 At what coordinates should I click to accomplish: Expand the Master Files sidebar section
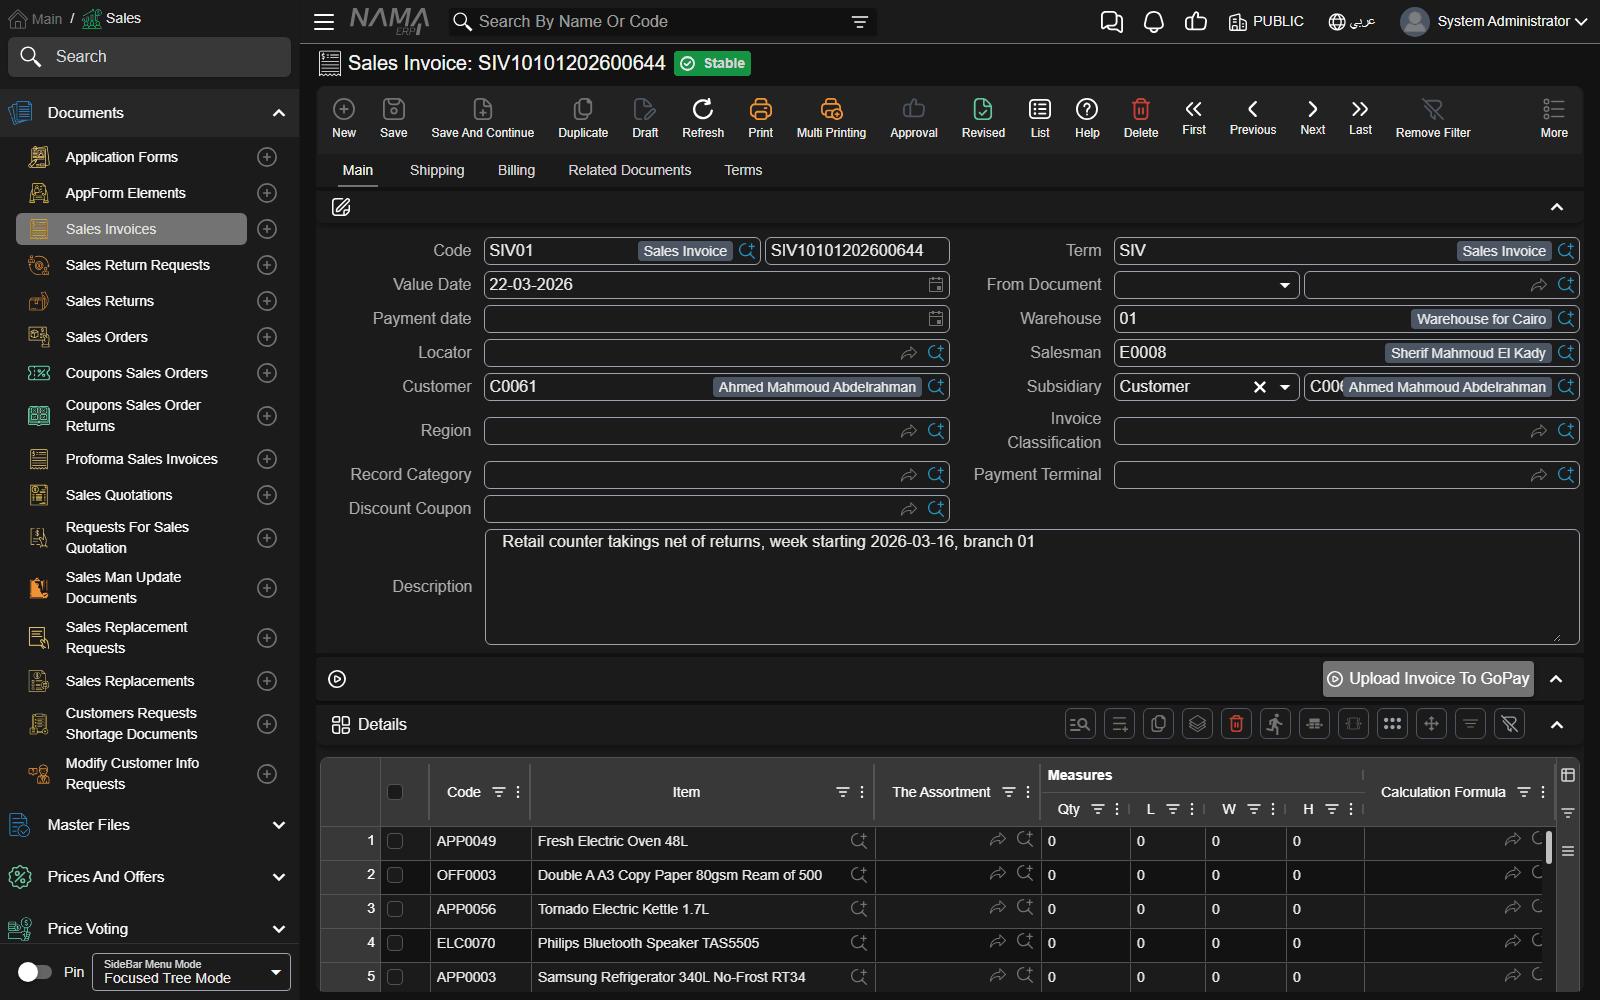(148, 825)
